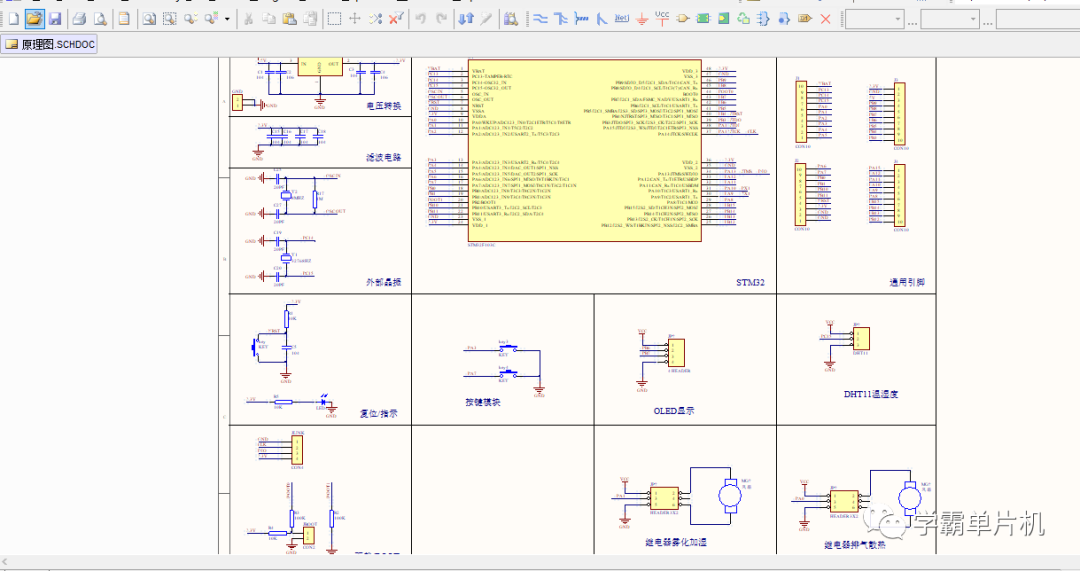
Task: Place a harness entry icon
Action: [784, 19]
